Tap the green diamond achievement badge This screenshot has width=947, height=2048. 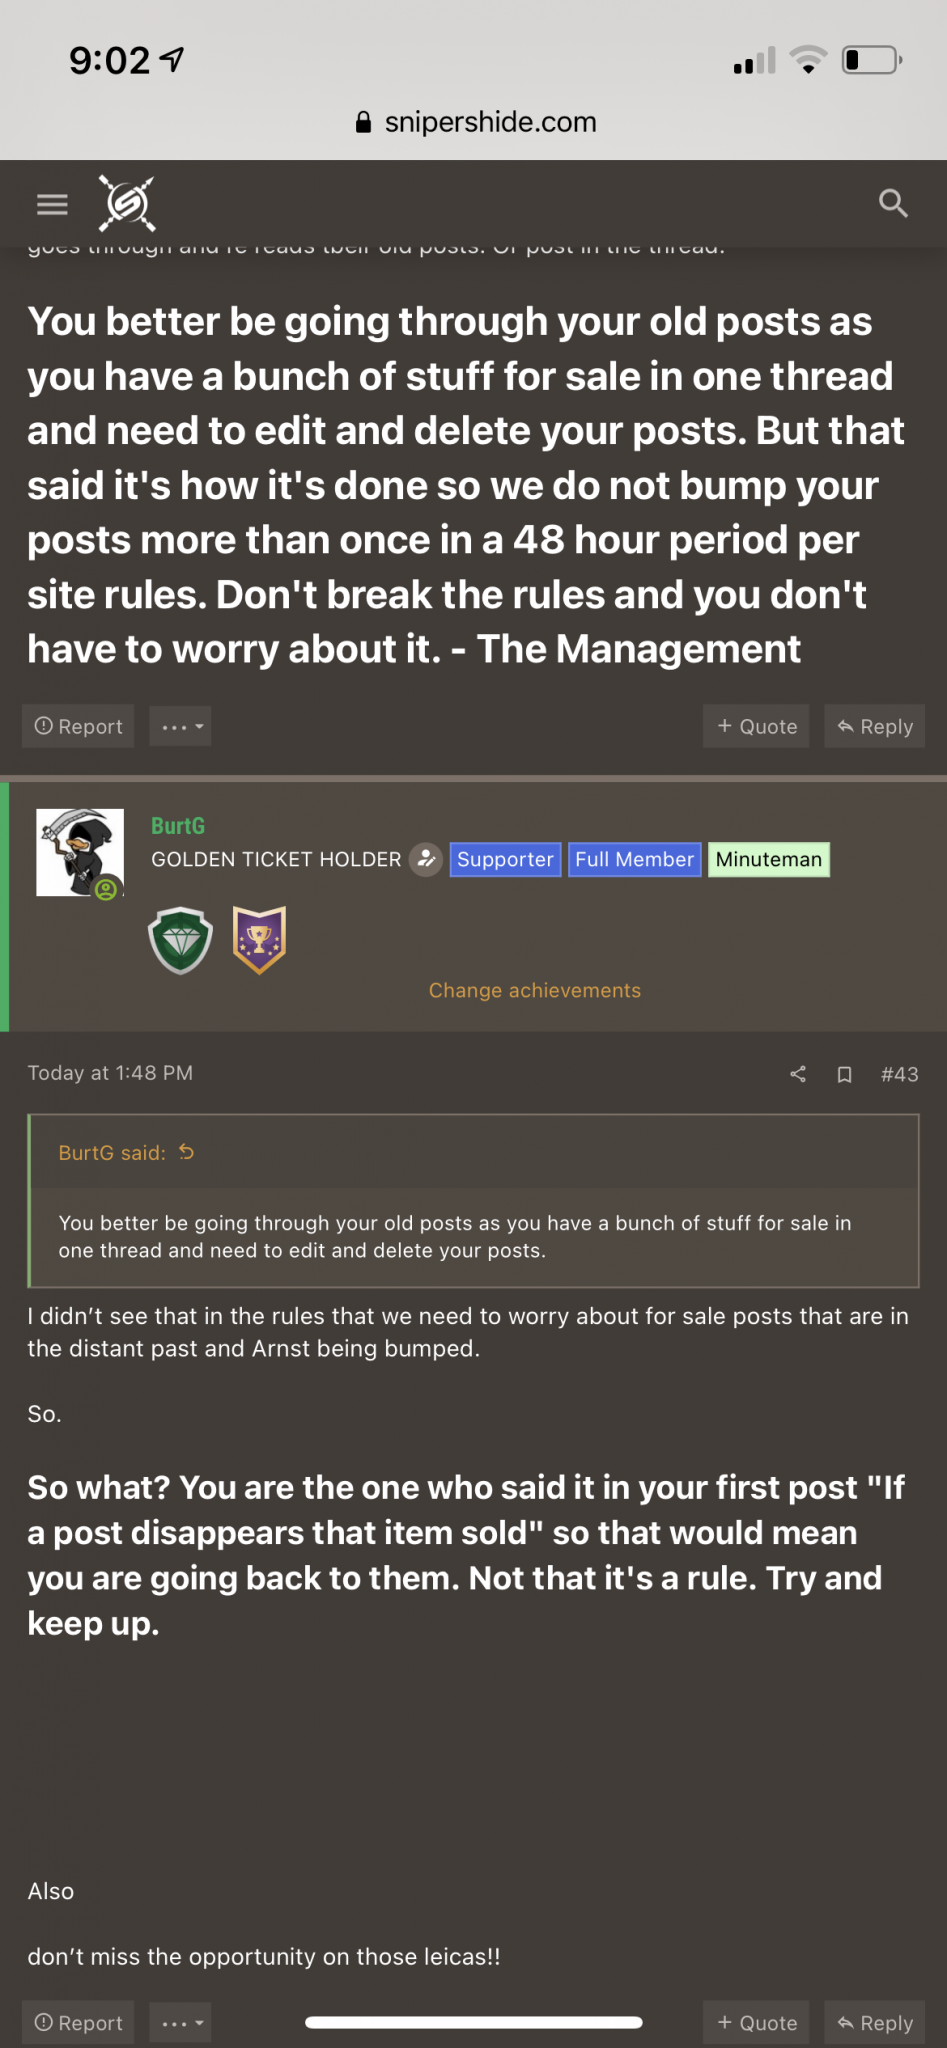point(180,940)
